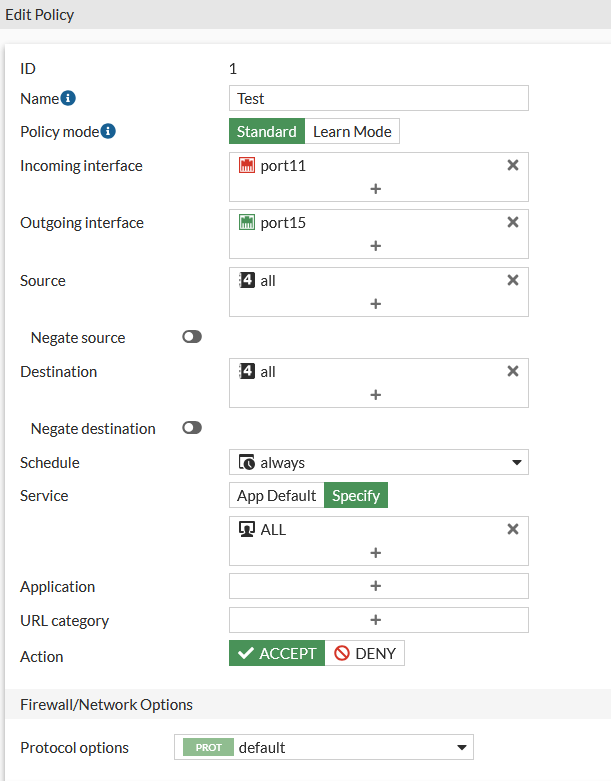This screenshot has width=611, height=781.
Task: Remove the 'all' source address entry
Action: [x=513, y=280]
